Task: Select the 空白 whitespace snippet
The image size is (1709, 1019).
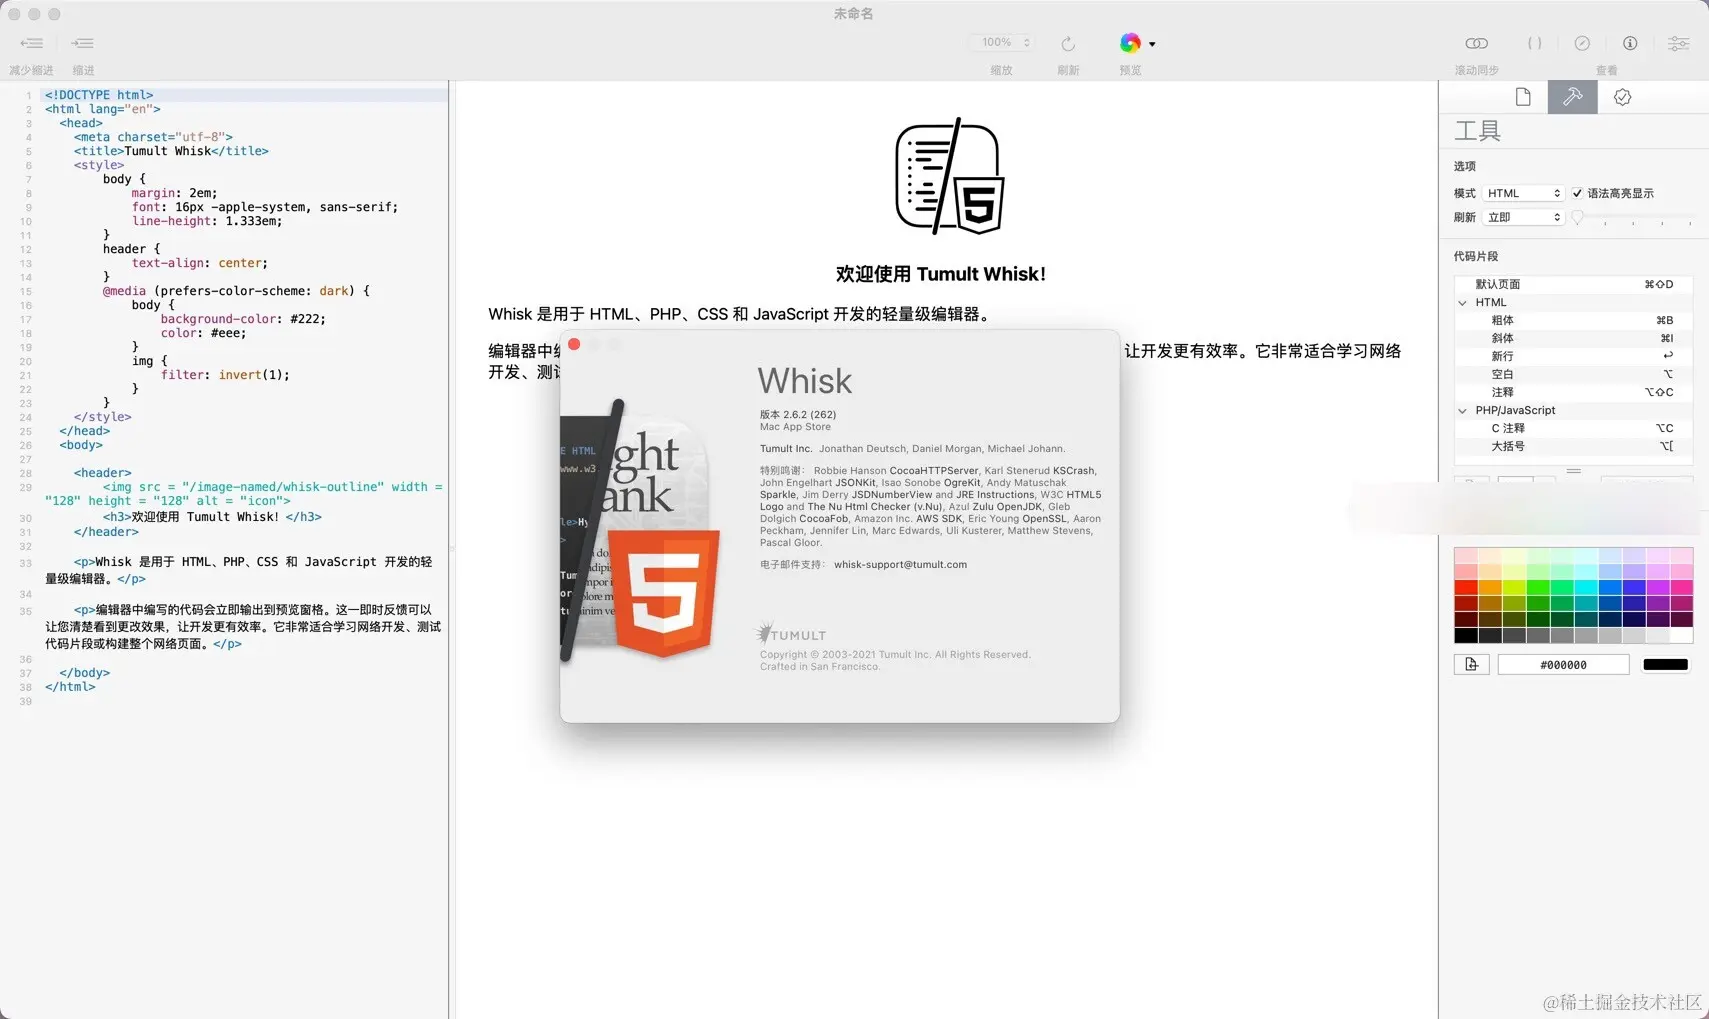Action: pyautogui.click(x=1573, y=374)
